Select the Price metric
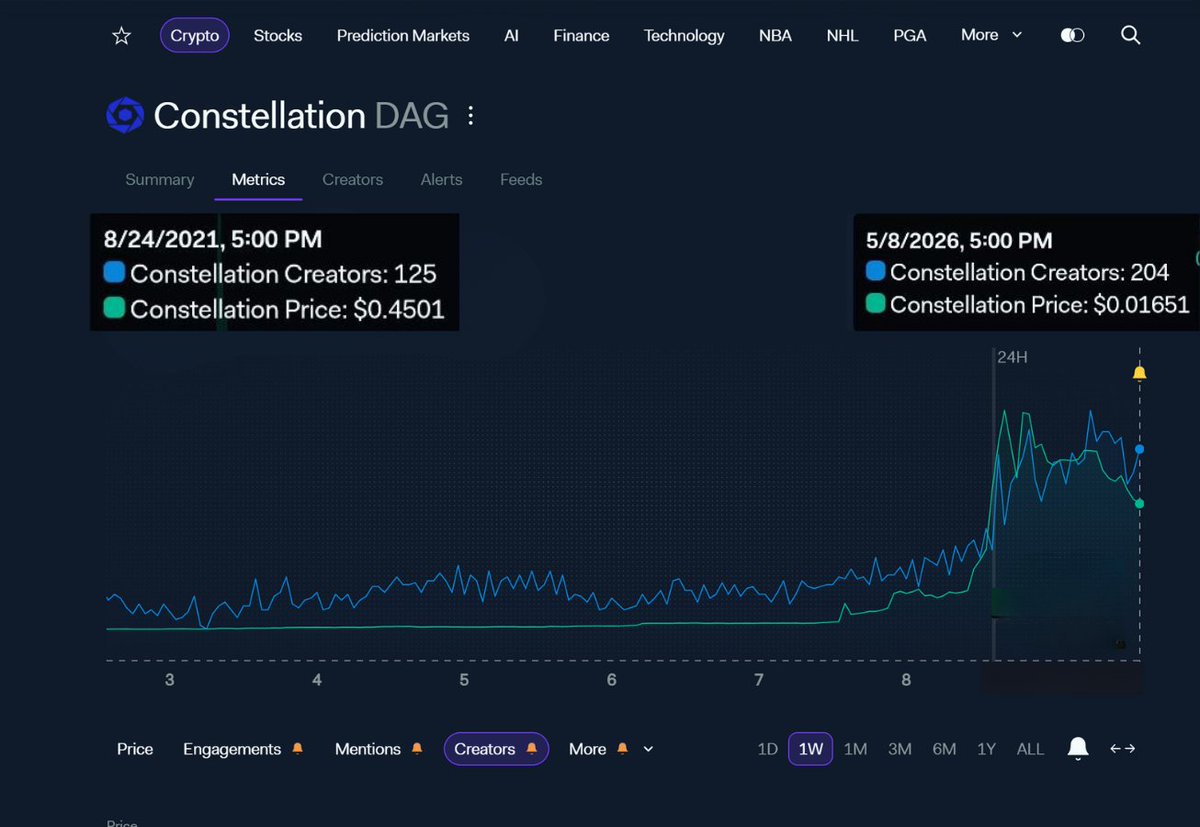The image size is (1200, 827). (135, 749)
